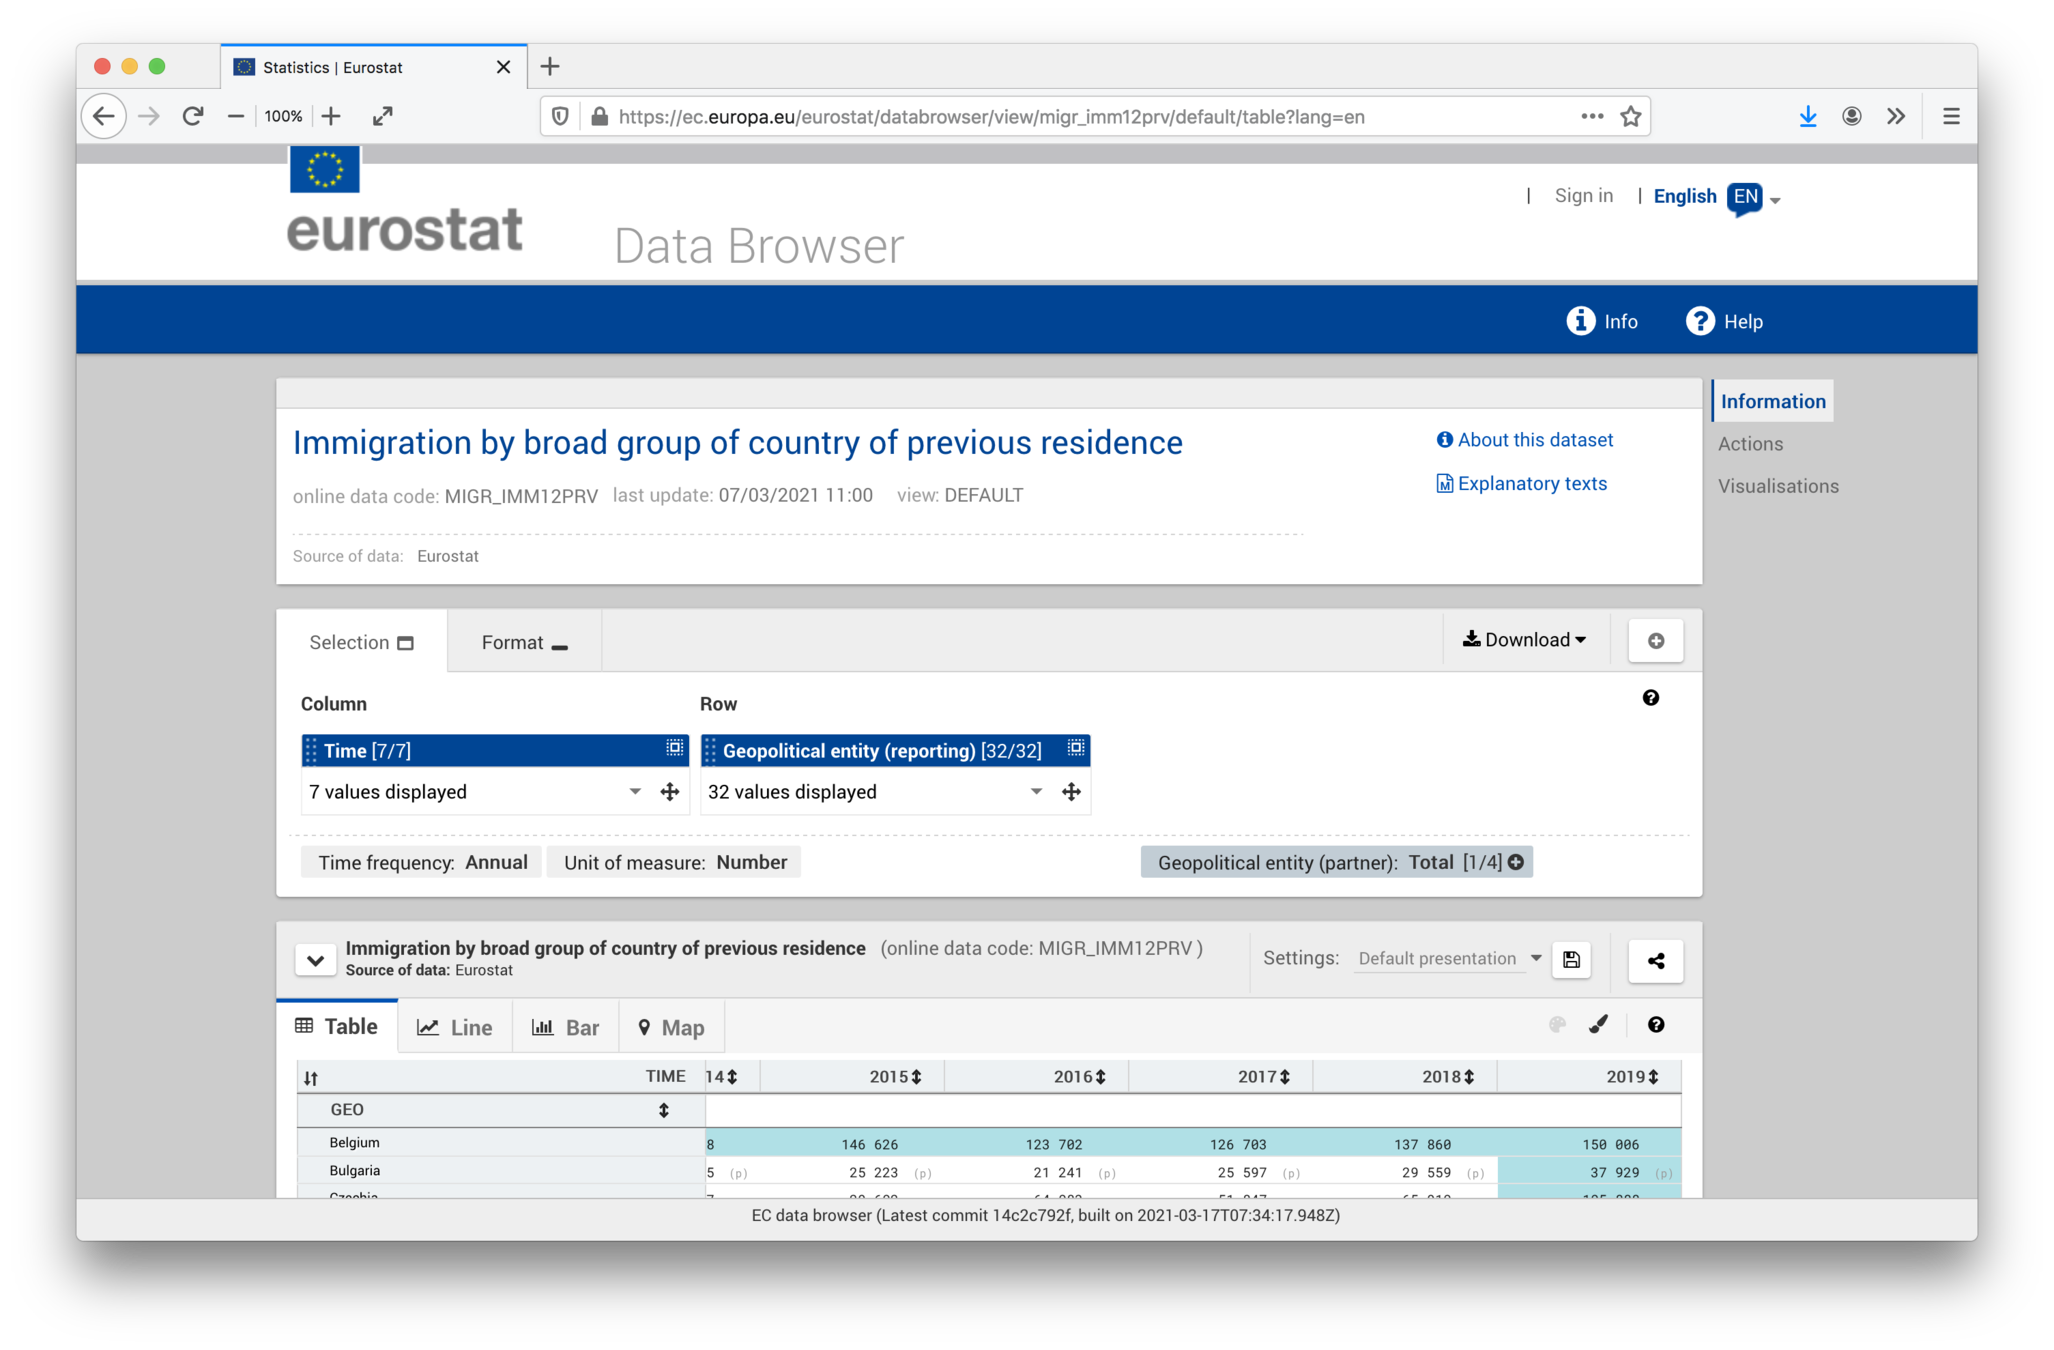Click the swap rows/columns icon beside TIME
Image resolution: width=2054 pixels, height=1350 pixels.
[311, 1078]
